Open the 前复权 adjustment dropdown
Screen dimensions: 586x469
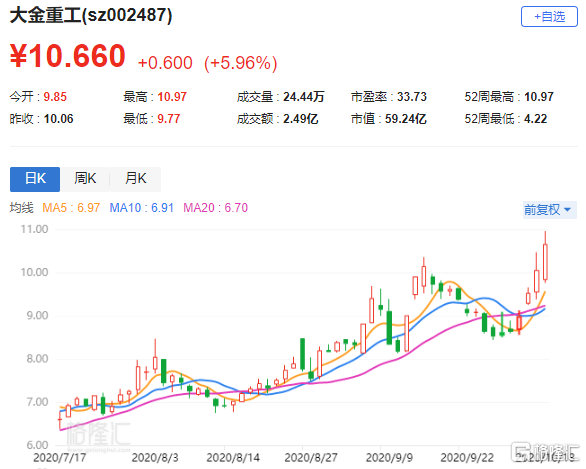tap(549, 210)
